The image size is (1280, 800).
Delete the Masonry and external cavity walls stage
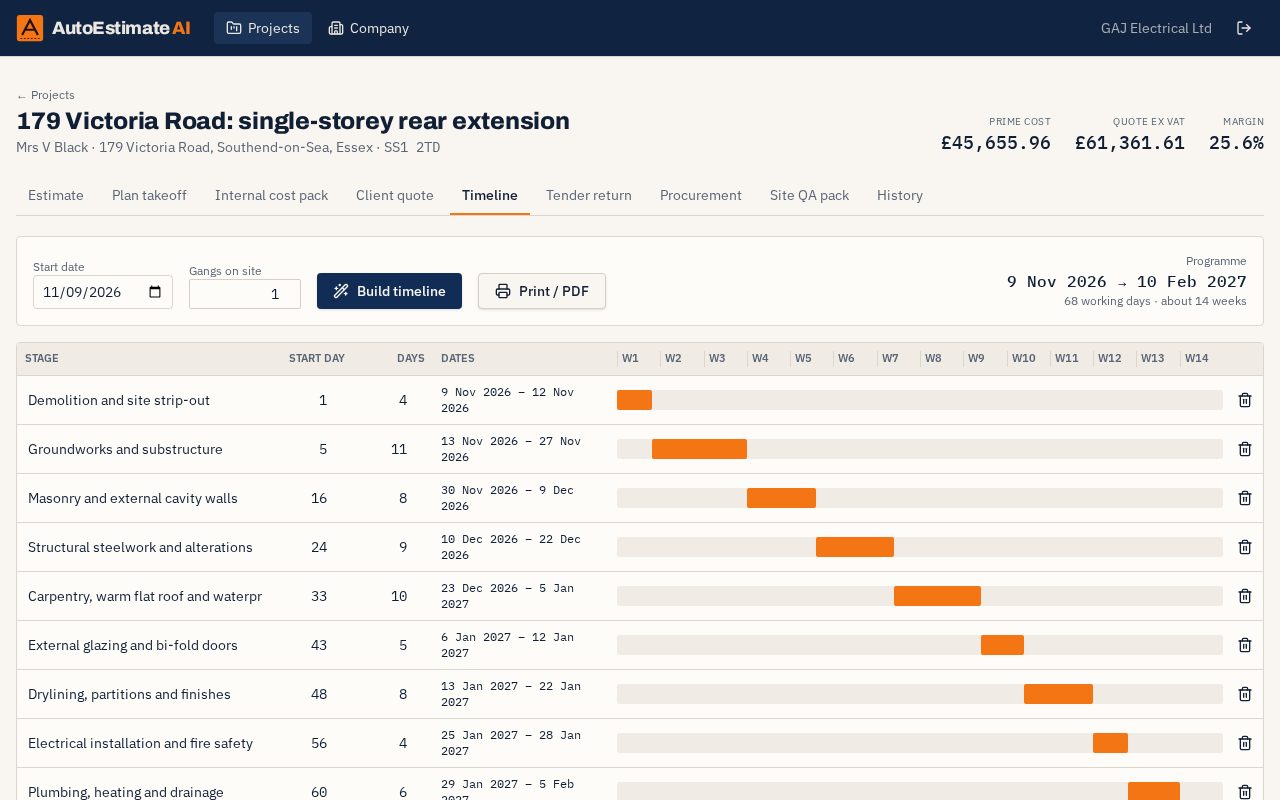(1245, 498)
